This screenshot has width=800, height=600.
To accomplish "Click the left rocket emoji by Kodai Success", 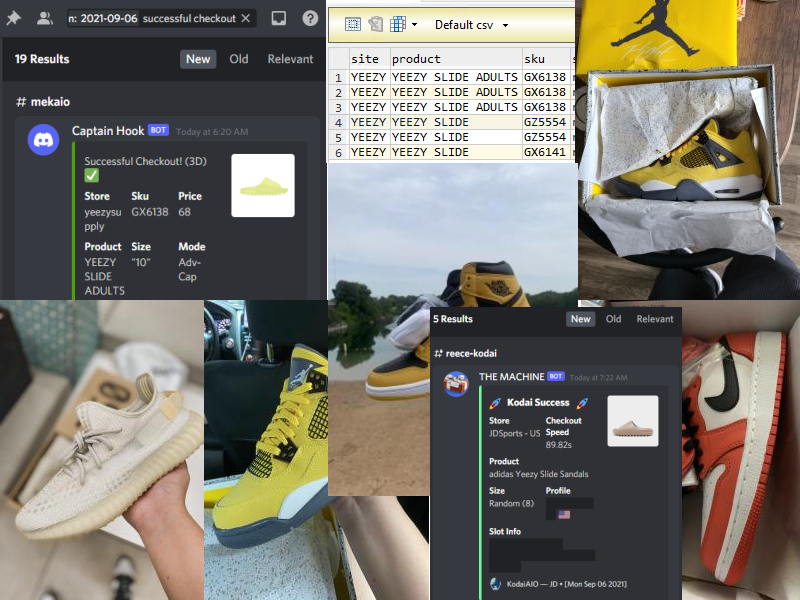I will [495, 403].
